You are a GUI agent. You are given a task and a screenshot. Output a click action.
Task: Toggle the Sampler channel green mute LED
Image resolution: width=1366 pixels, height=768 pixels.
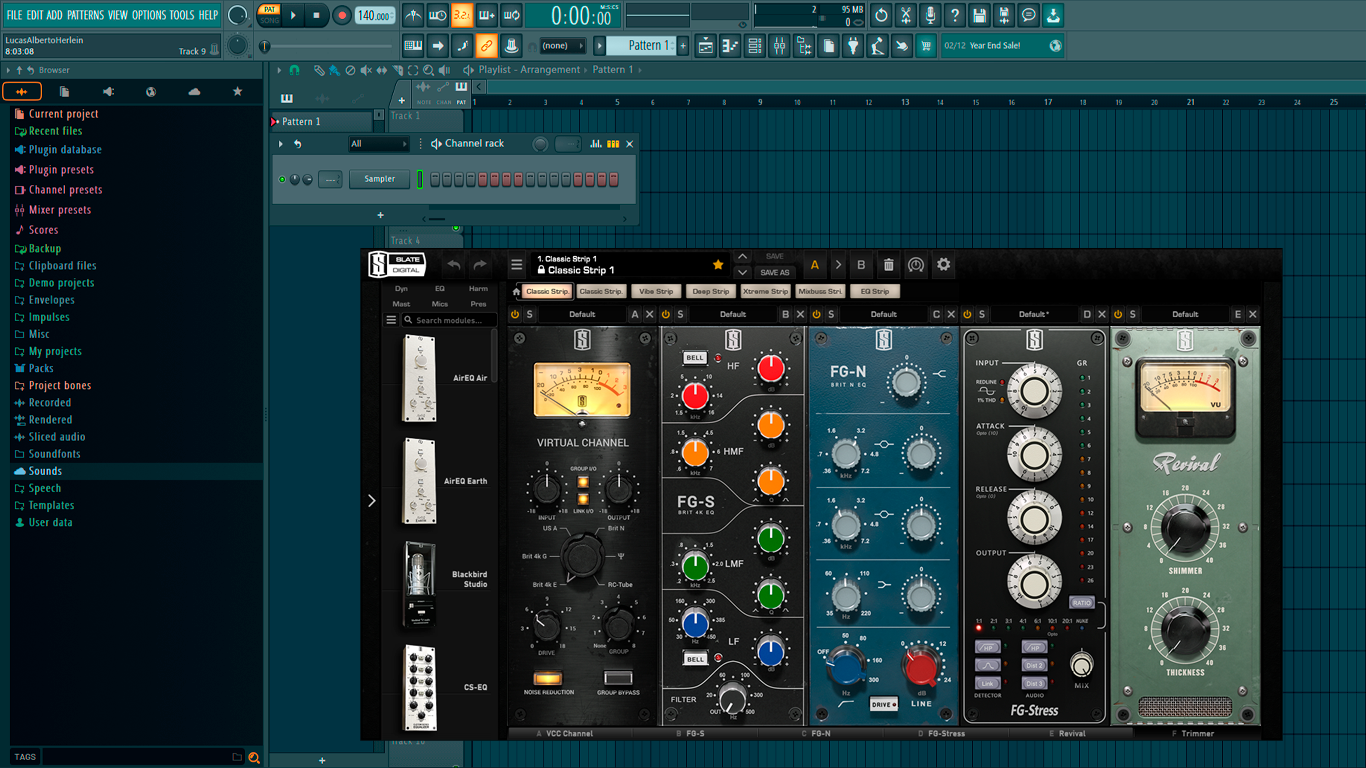click(x=283, y=179)
